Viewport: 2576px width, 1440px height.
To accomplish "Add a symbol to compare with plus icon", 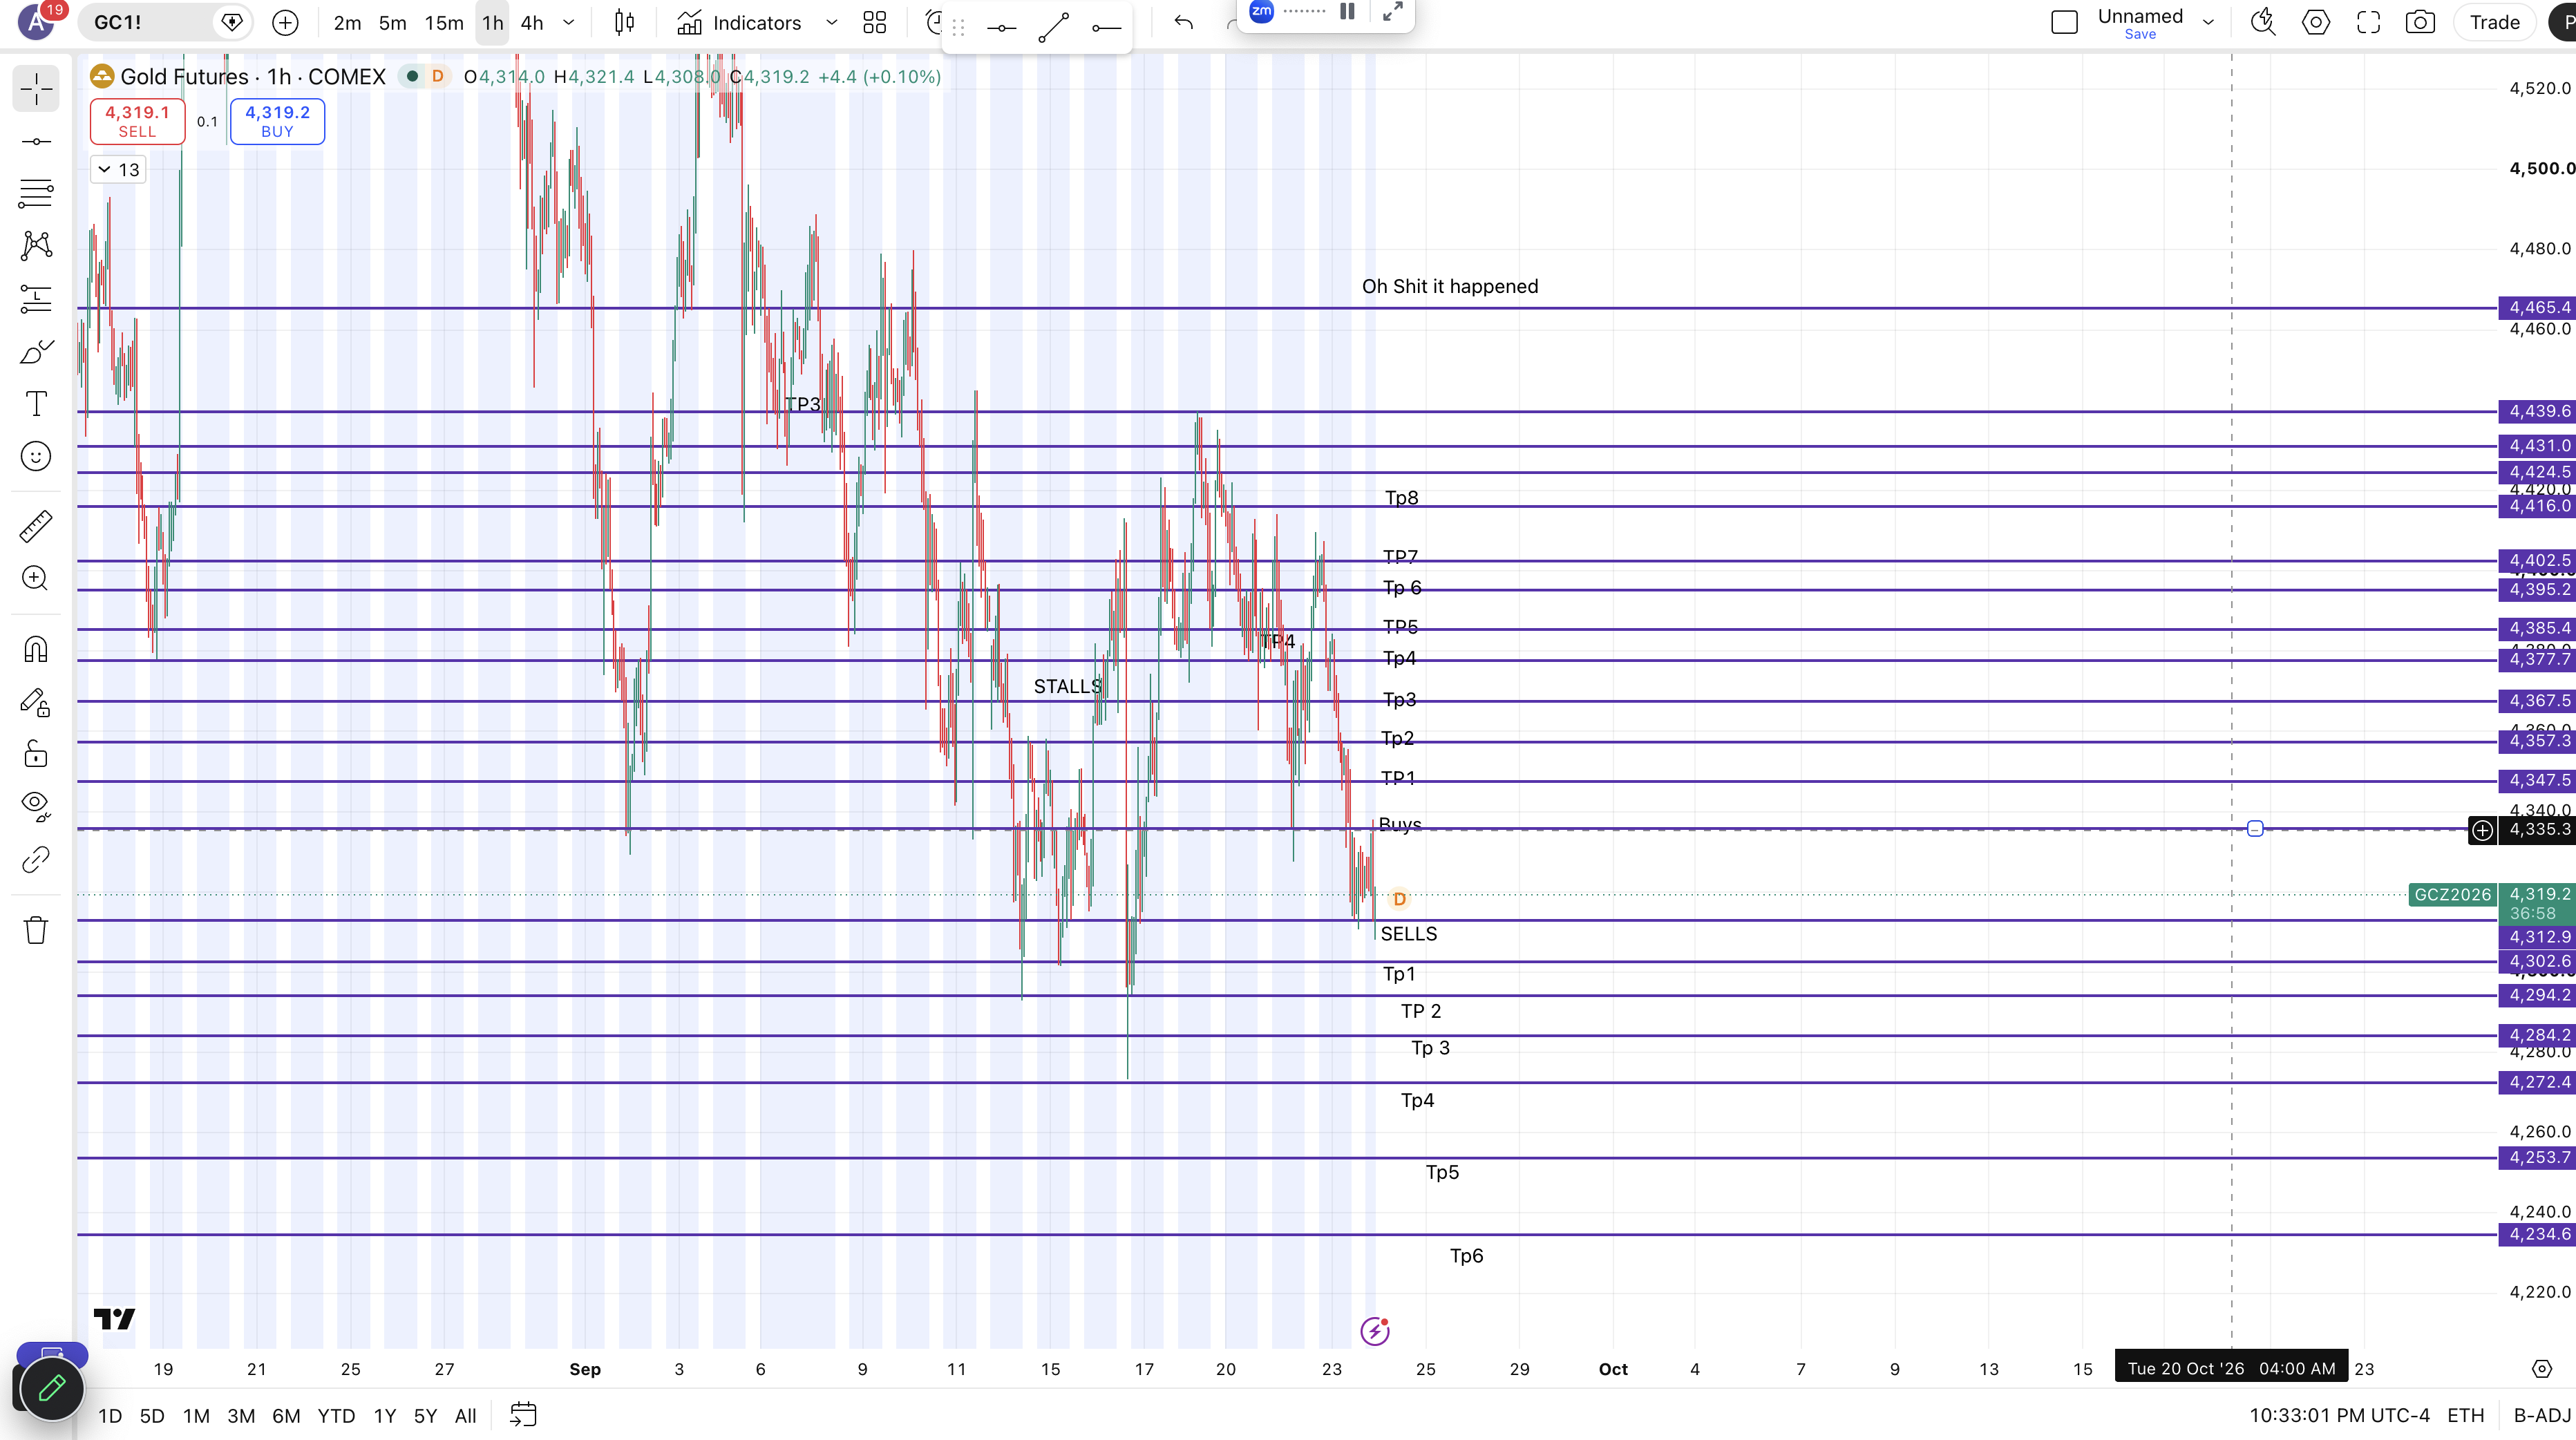I will (x=285, y=22).
